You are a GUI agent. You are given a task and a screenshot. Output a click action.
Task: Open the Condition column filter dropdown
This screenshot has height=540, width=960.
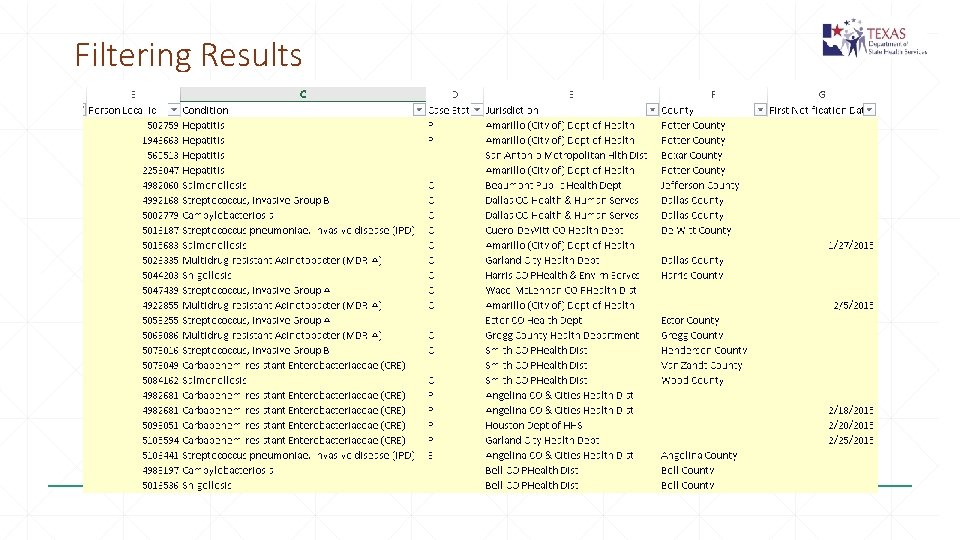(x=419, y=110)
